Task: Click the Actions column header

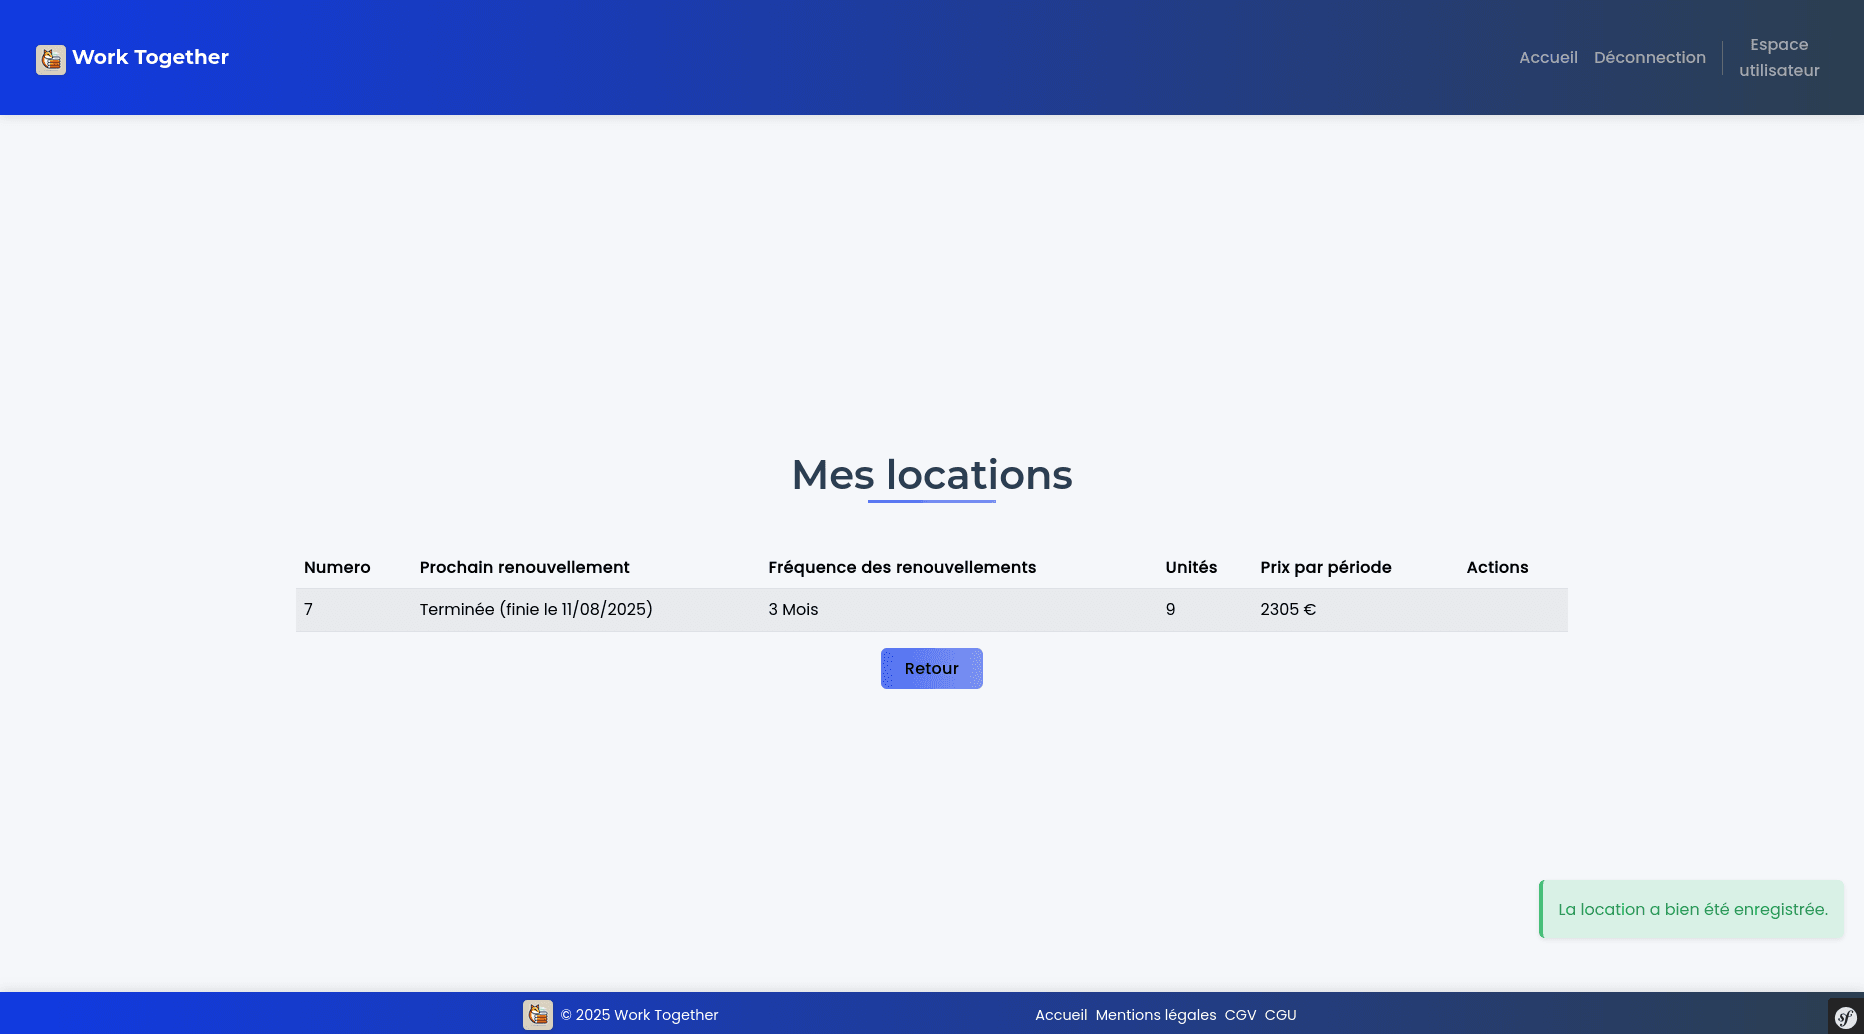Action: 1496,567
